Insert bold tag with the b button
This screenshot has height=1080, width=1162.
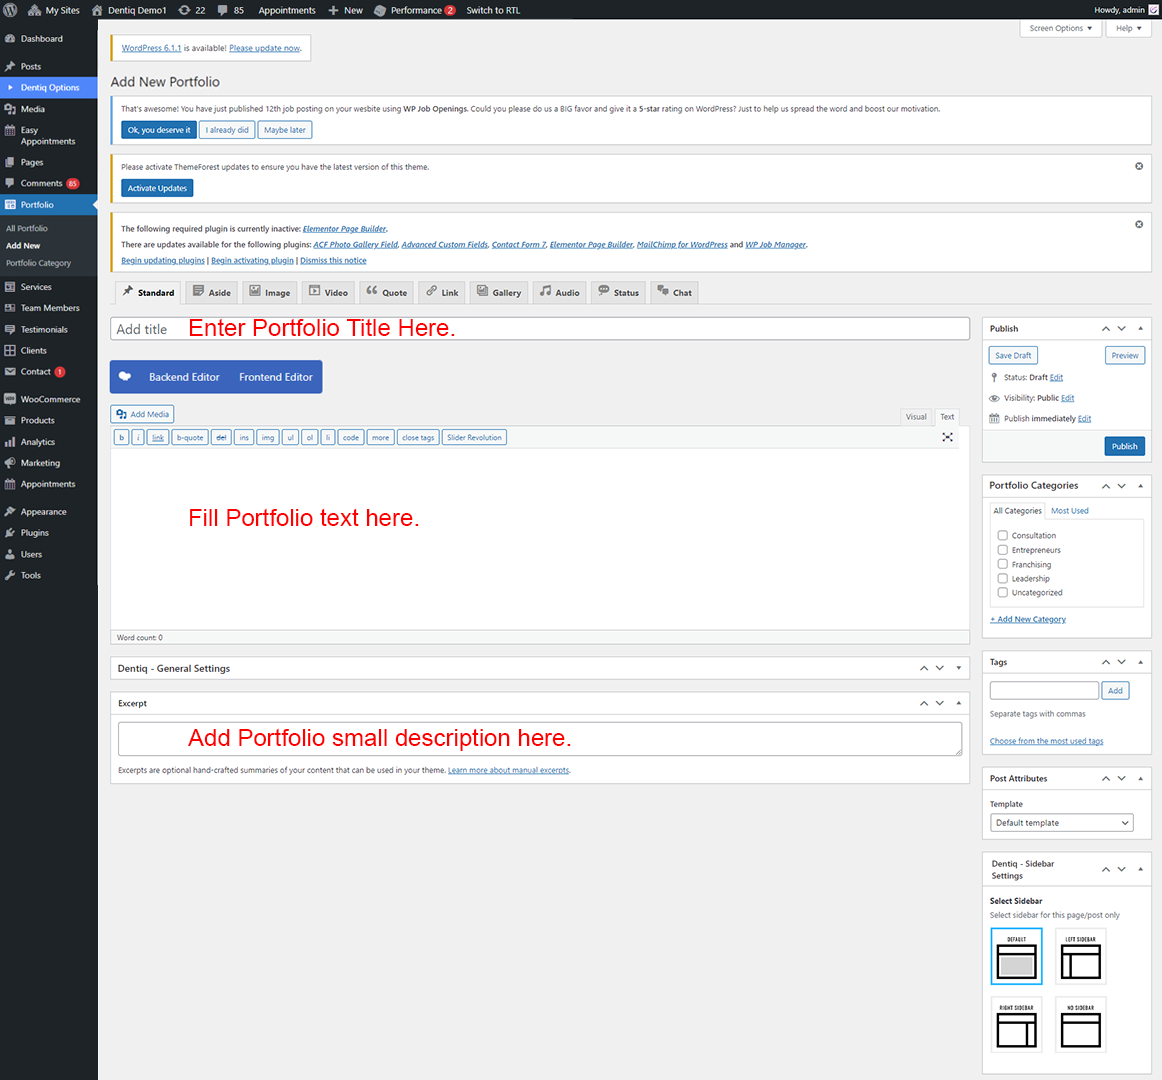(x=121, y=437)
